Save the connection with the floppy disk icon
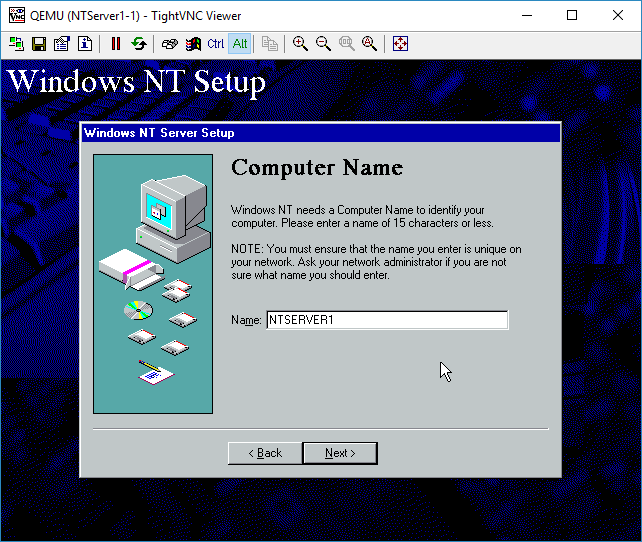Screen dimensions: 642x542 (39, 44)
